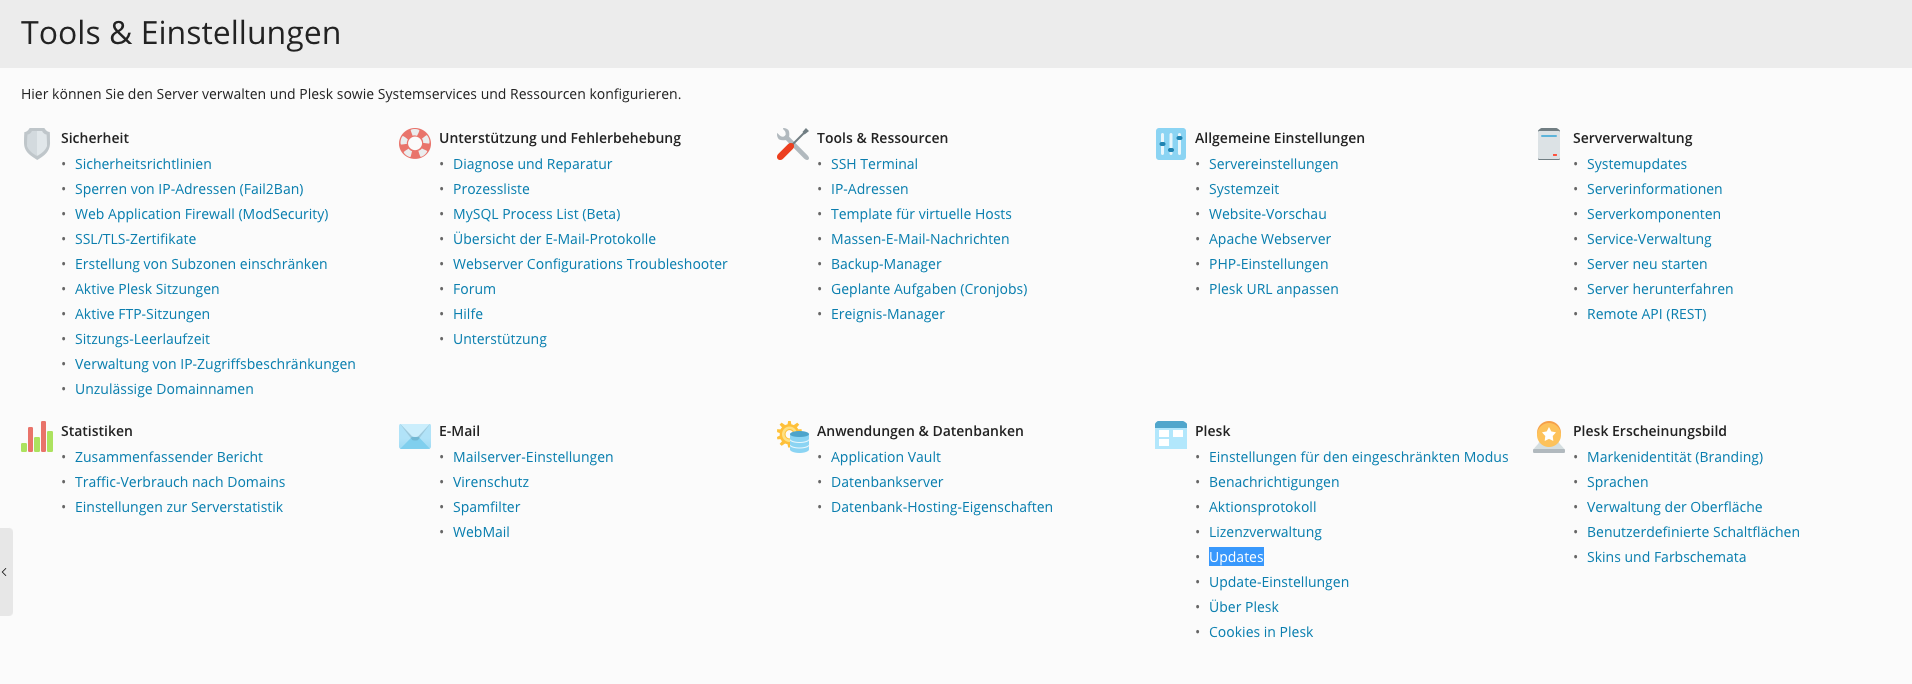Screen dimensions: 1912x684
Task: Open SSH Terminal
Action: (x=874, y=164)
